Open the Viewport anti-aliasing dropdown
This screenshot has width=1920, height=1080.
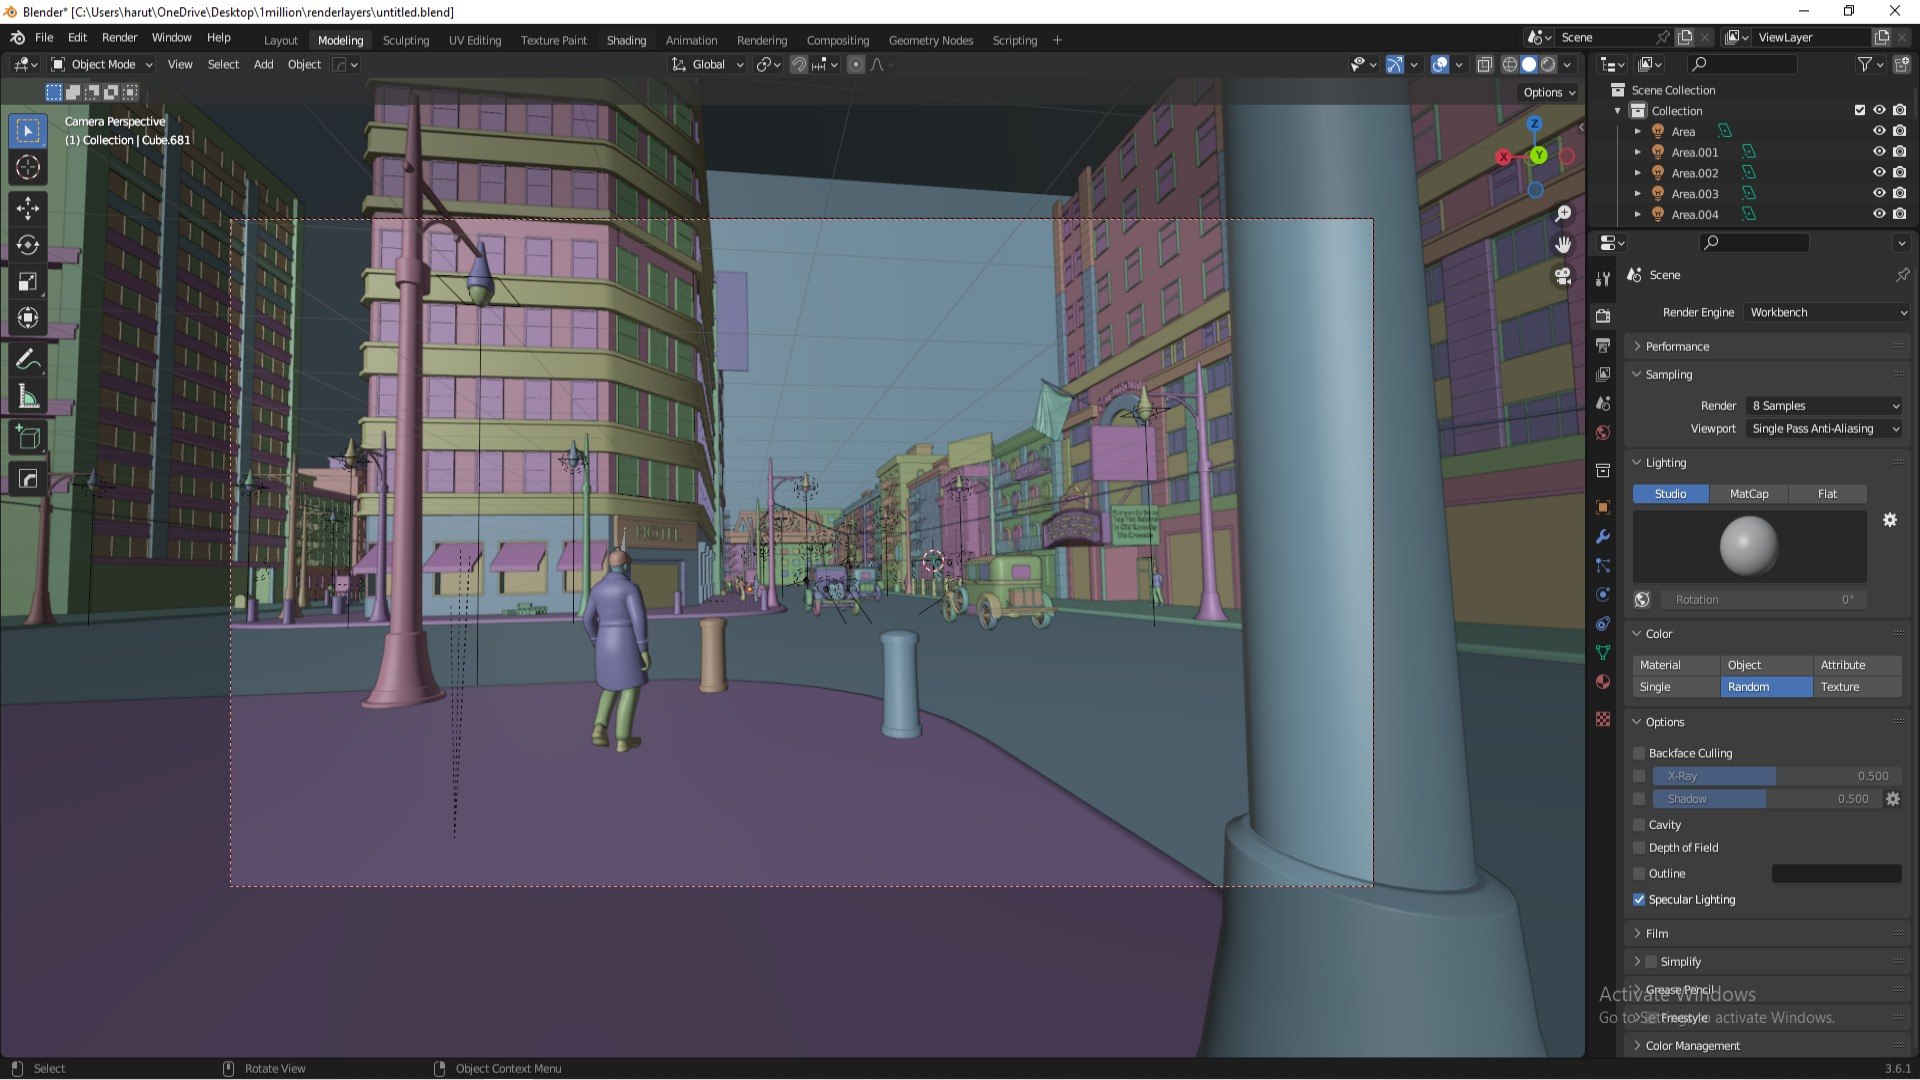1824,429
